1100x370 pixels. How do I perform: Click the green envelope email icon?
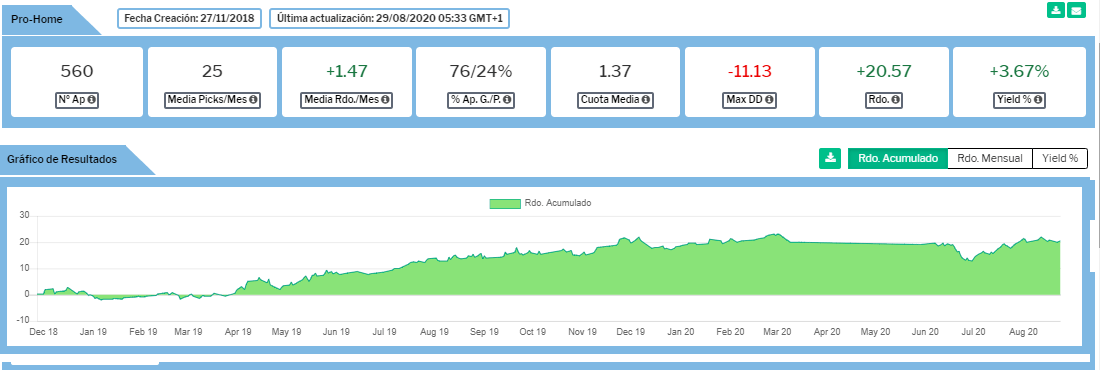(x=1075, y=11)
